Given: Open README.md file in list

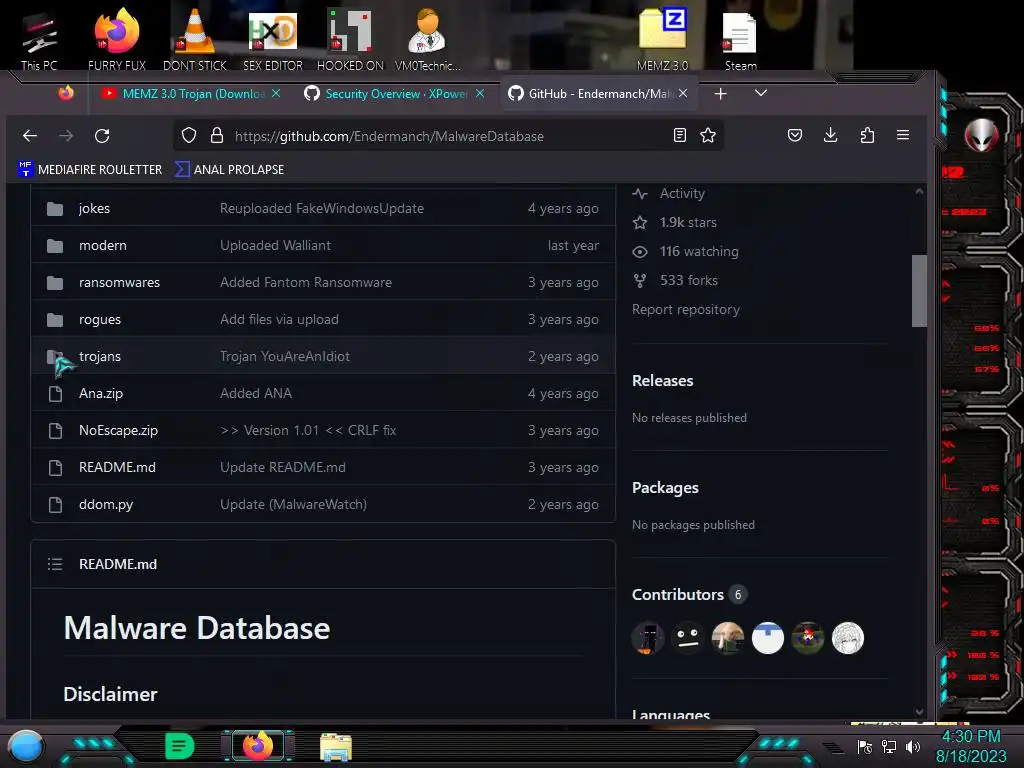Looking at the screenshot, I should pos(117,468).
